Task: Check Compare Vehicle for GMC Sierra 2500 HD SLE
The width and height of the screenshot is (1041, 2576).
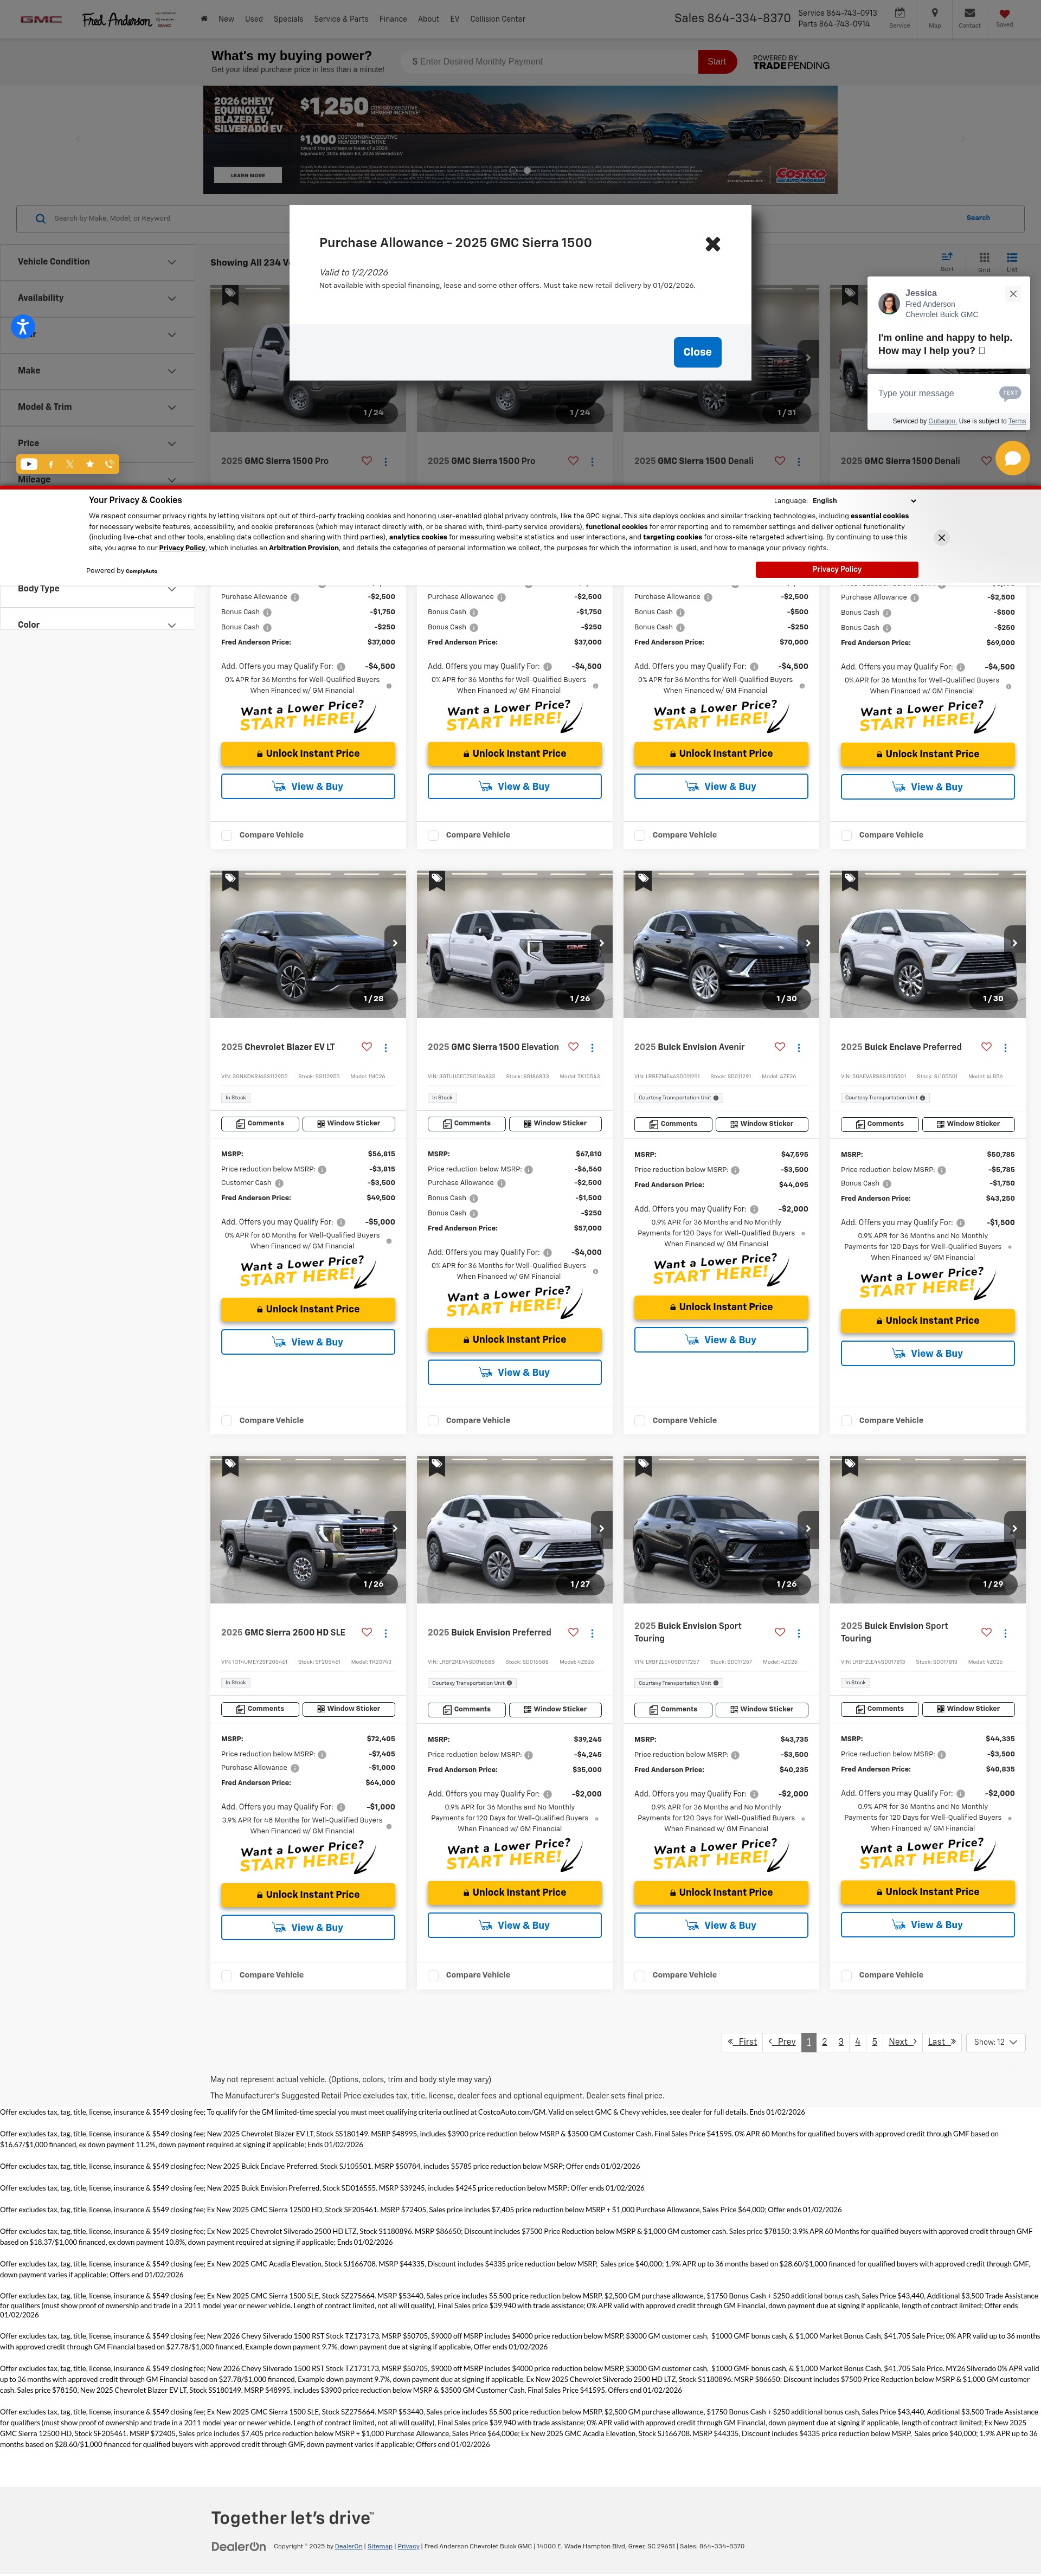Action: tap(226, 1975)
